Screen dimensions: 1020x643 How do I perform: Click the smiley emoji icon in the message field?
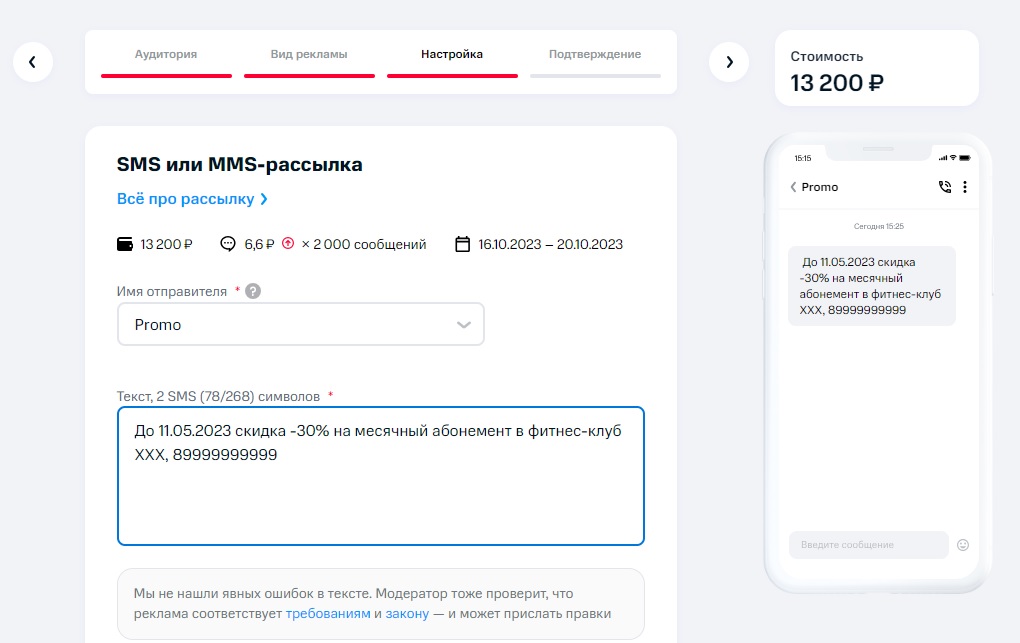click(962, 544)
